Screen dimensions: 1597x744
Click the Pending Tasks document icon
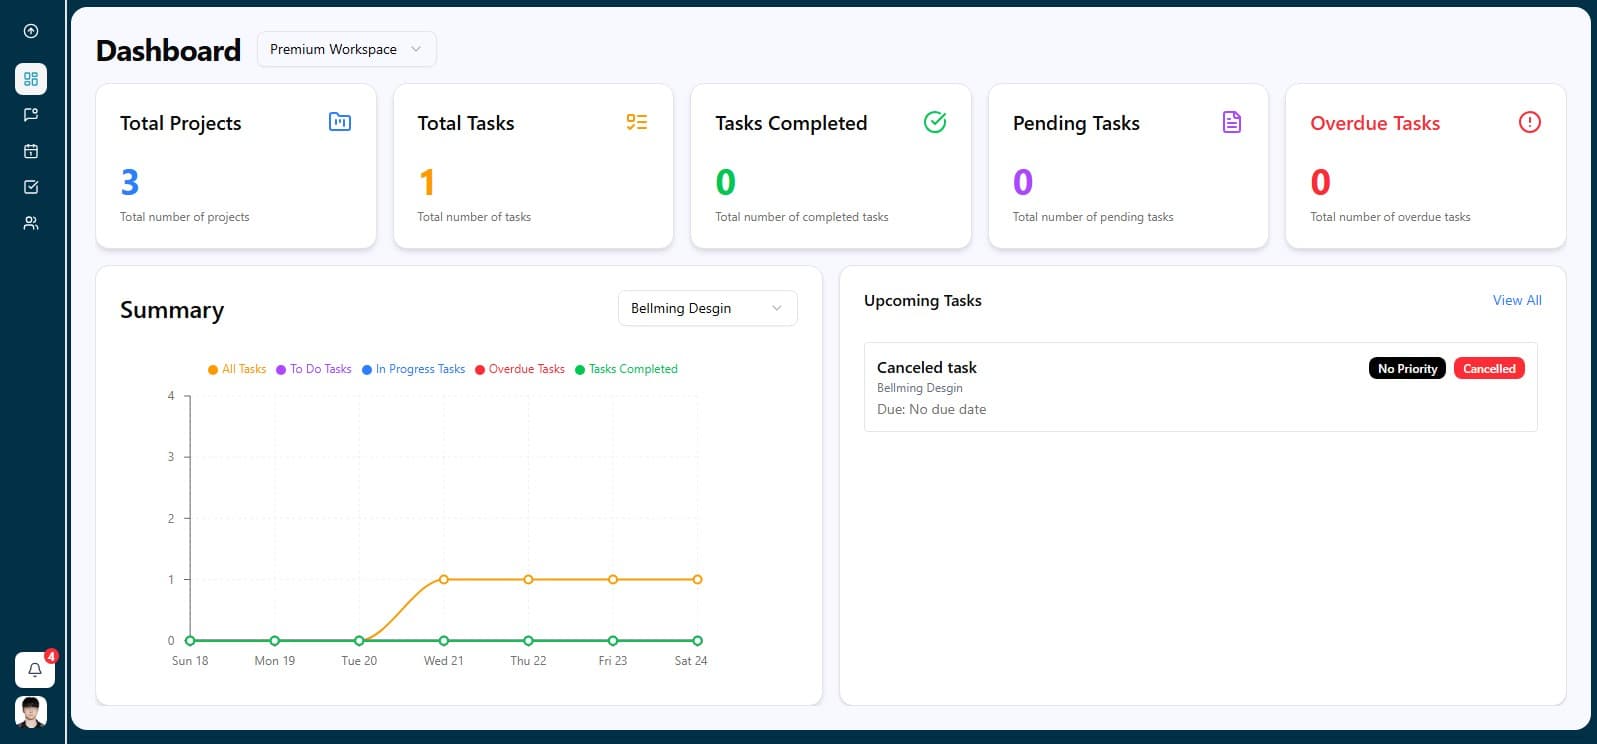coord(1232,122)
